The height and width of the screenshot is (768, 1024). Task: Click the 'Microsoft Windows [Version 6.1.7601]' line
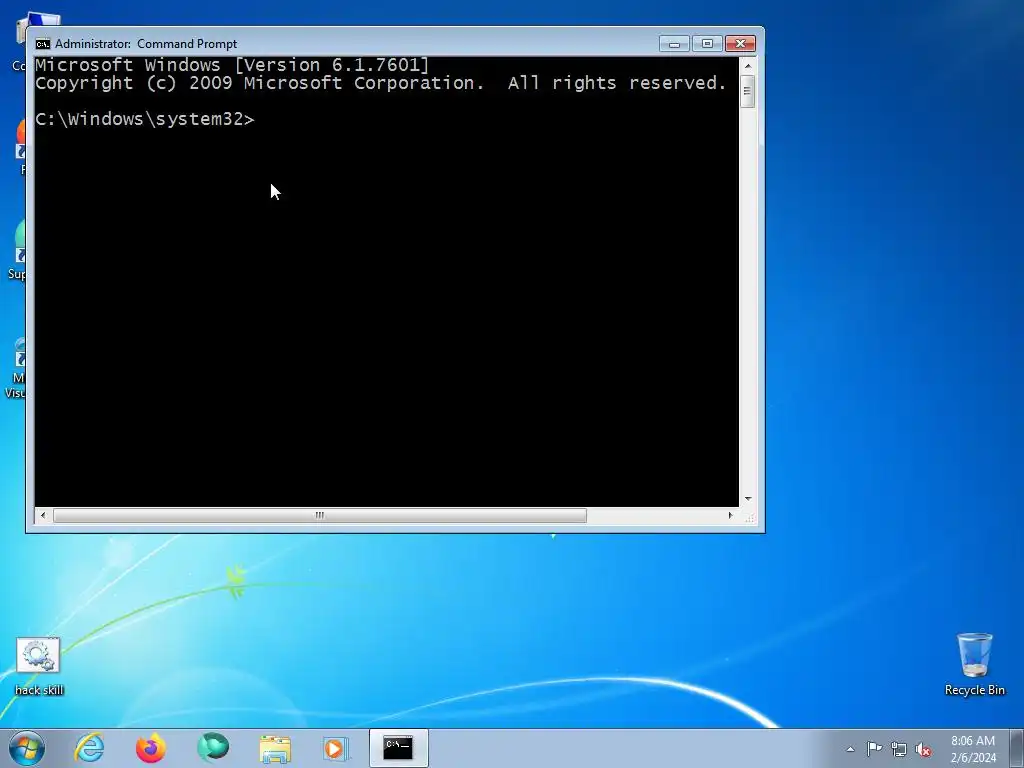coord(232,65)
